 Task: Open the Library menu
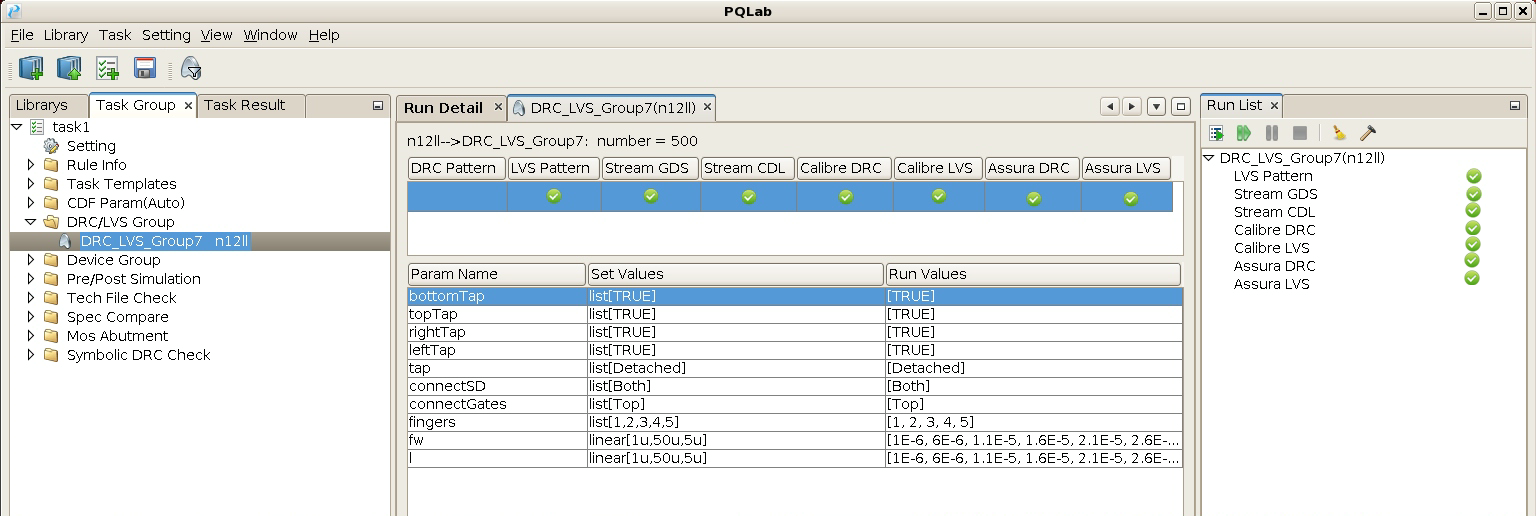pos(65,35)
